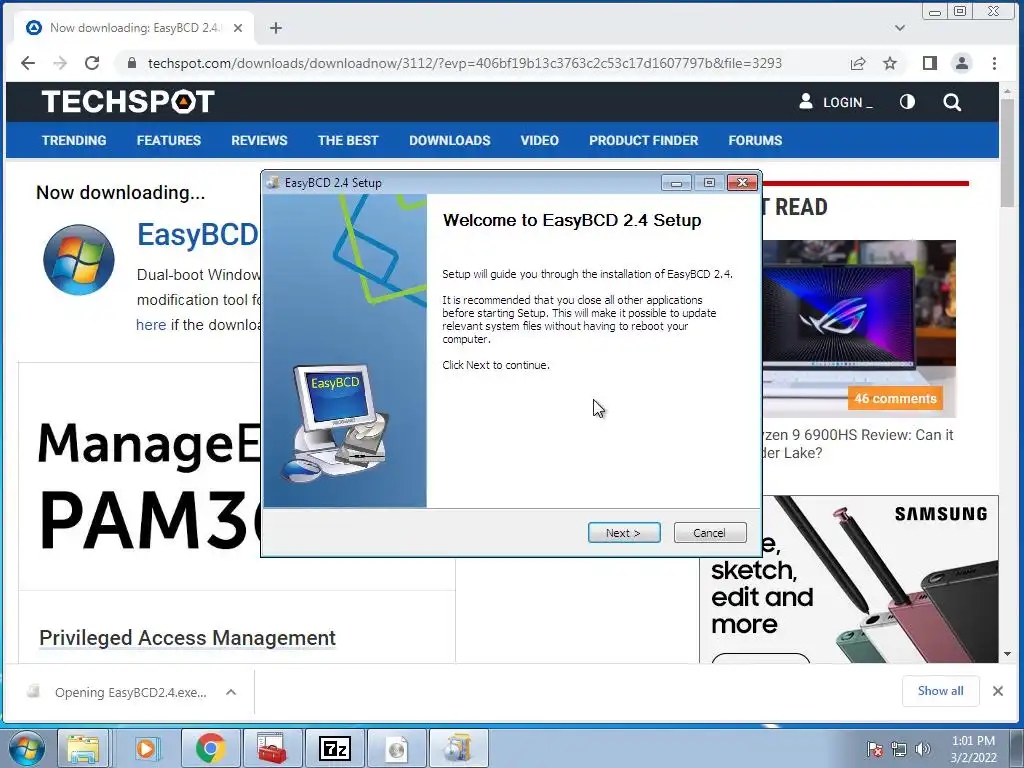Click the forward navigation arrow

click(60, 63)
